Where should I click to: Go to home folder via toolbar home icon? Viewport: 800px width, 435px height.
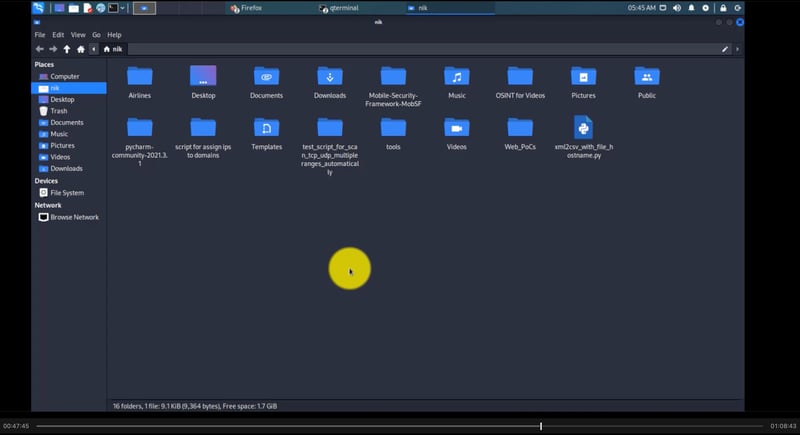[x=81, y=49]
